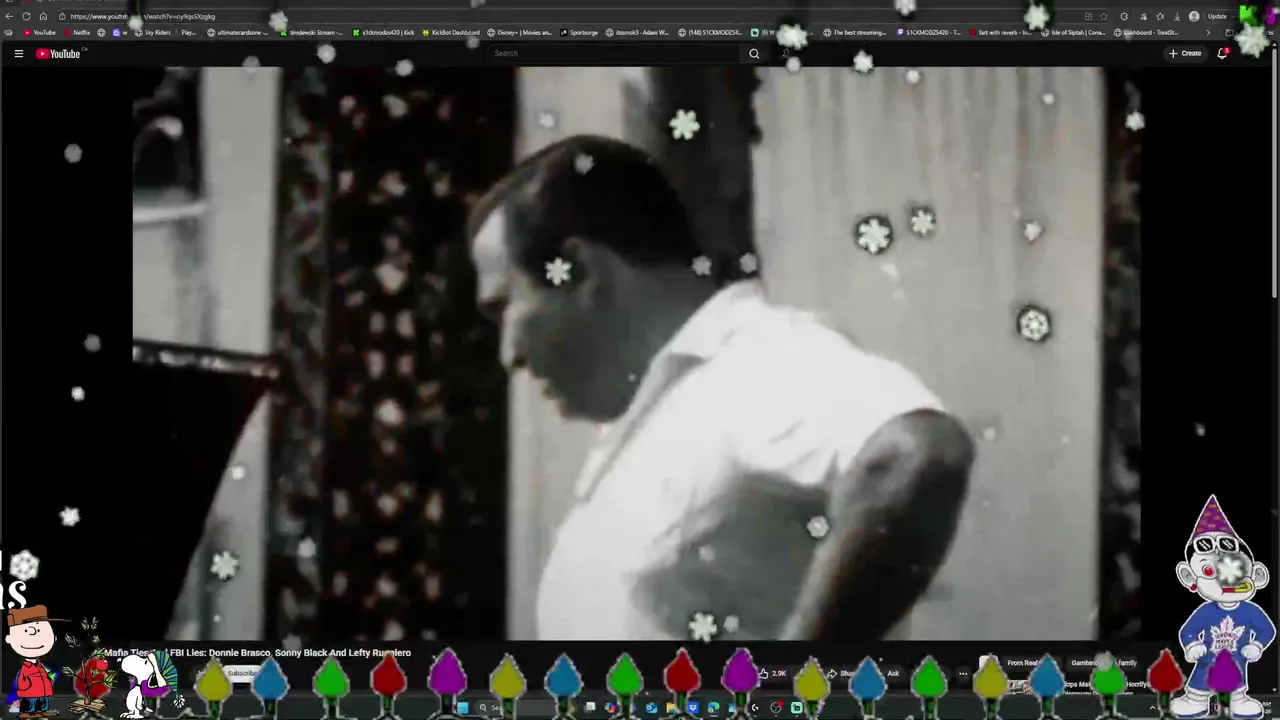
Task: Open the Sportsurge bookmark
Action: pos(579,33)
